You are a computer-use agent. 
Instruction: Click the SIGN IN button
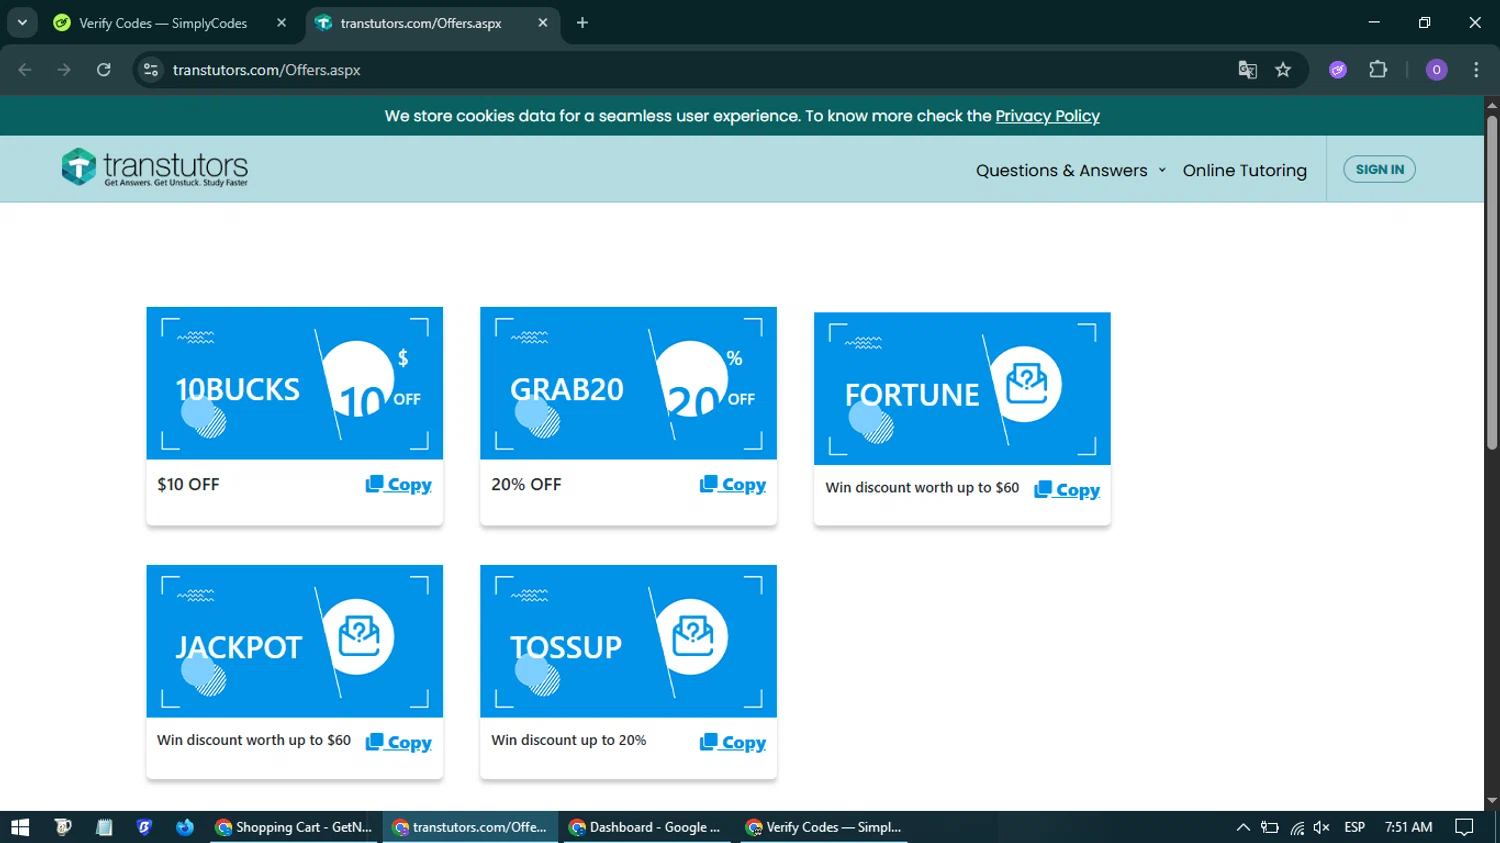[1379, 169]
